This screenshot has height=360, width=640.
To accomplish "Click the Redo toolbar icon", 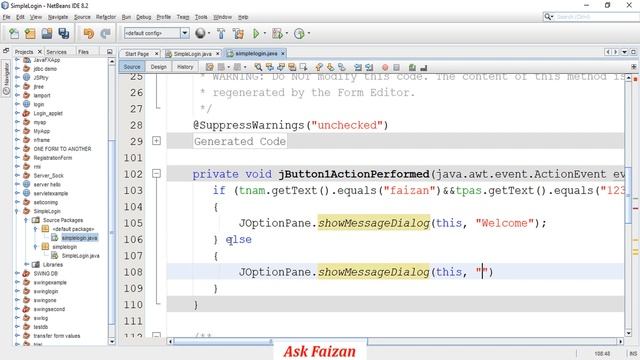I will coord(105,33).
